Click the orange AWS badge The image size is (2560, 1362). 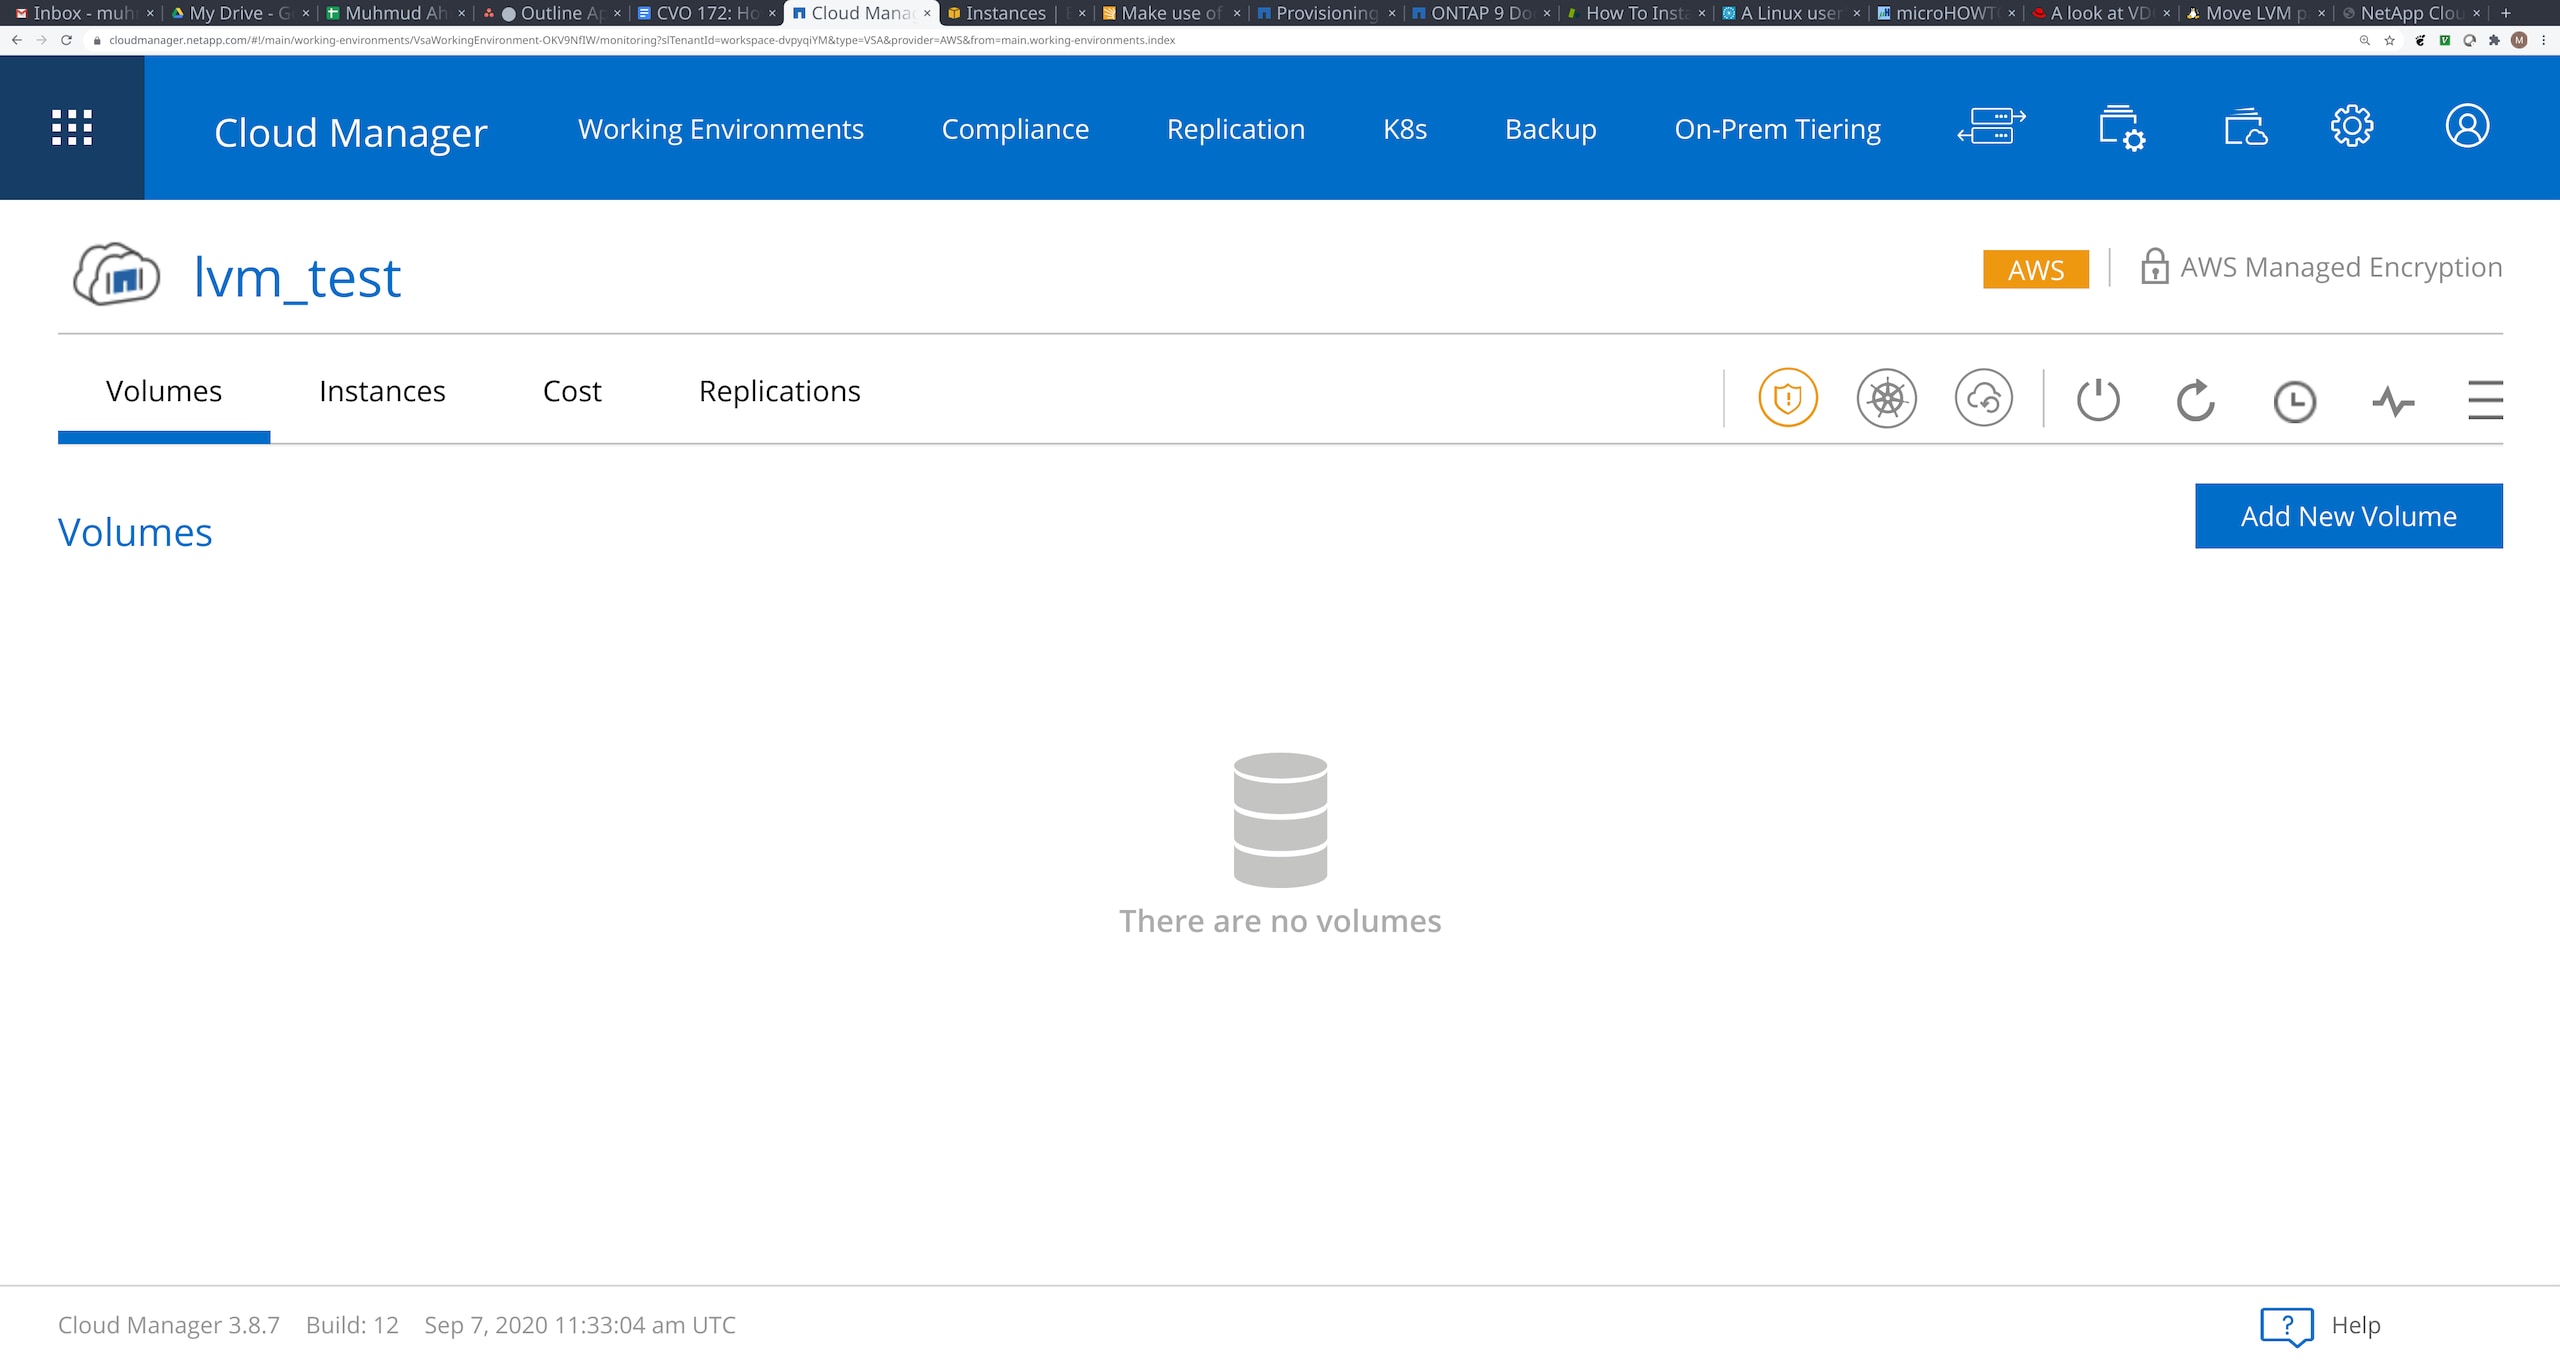click(2036, 269)
